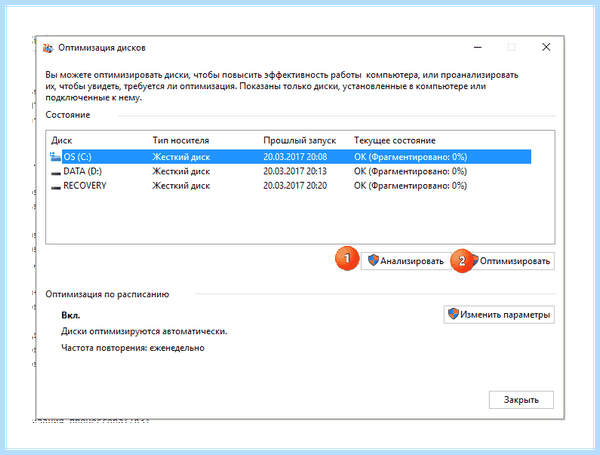Click the Прошлый запуск column header
Image resolution: width=600 pixels, height=455 pixels.
[300, 140]
